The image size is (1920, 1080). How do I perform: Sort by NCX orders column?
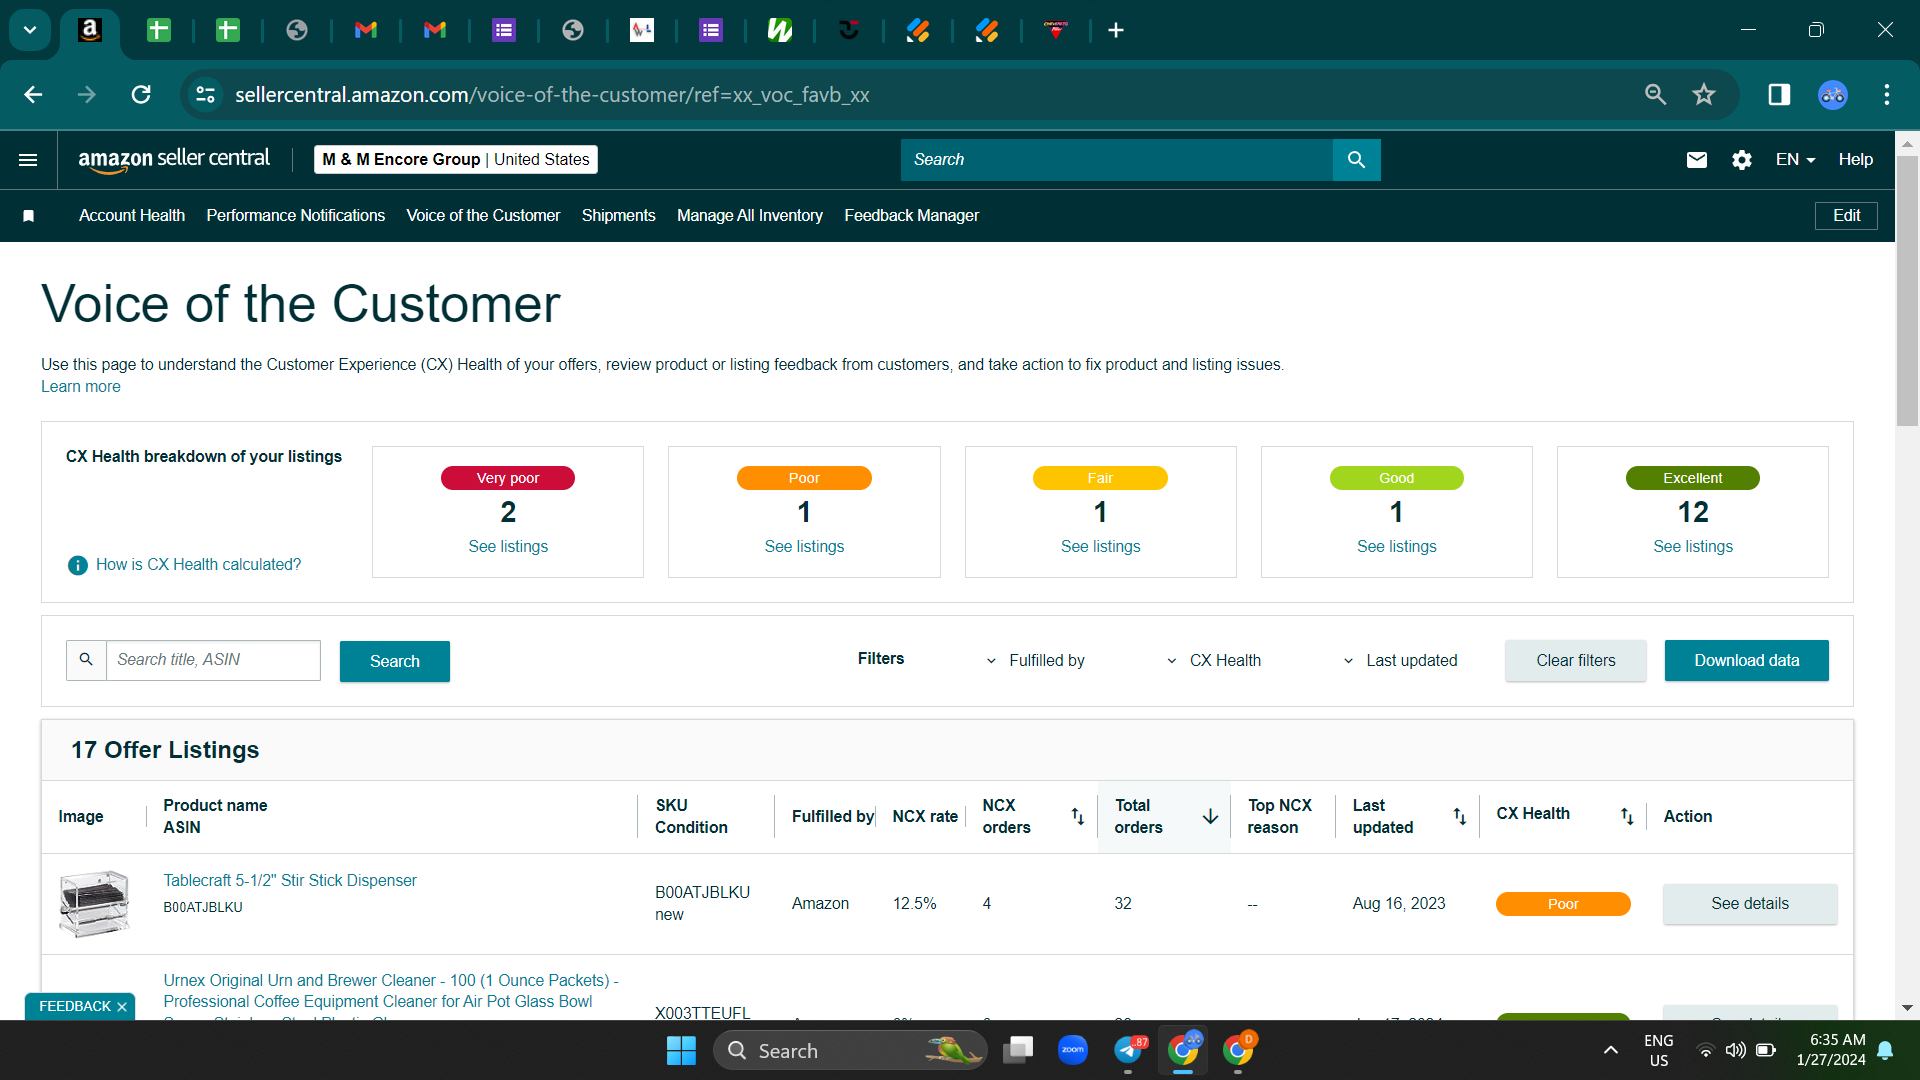pos(1078,816)
